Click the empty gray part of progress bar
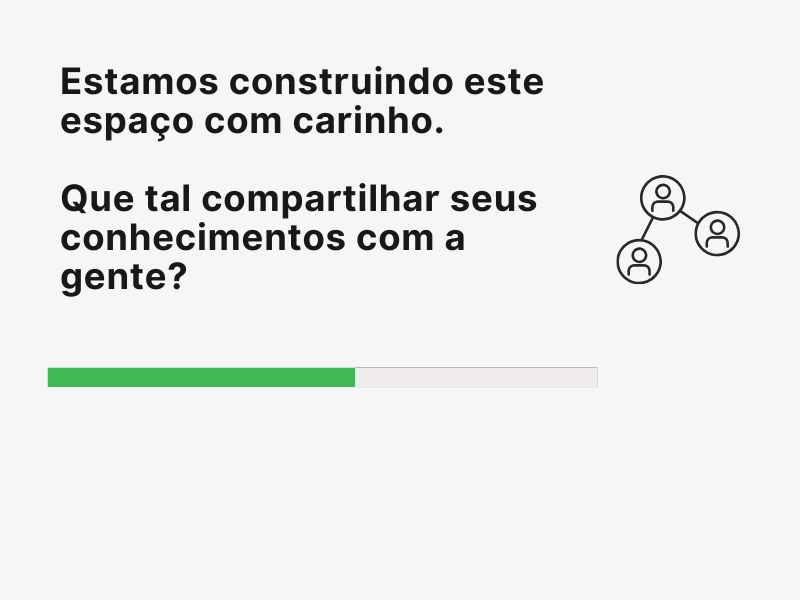800x600 pixels. click(476, 378)
